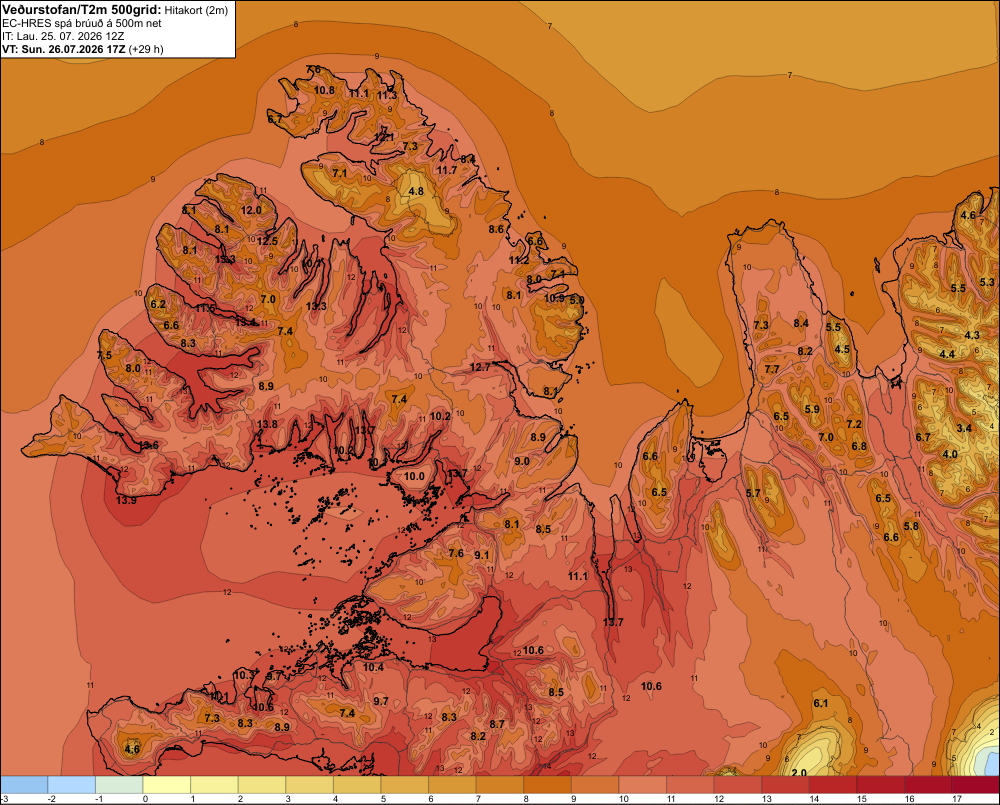1000x805 pixels.
Task: Select the legend swatch between 8 and 9
Action: click(x=548, y=785)
